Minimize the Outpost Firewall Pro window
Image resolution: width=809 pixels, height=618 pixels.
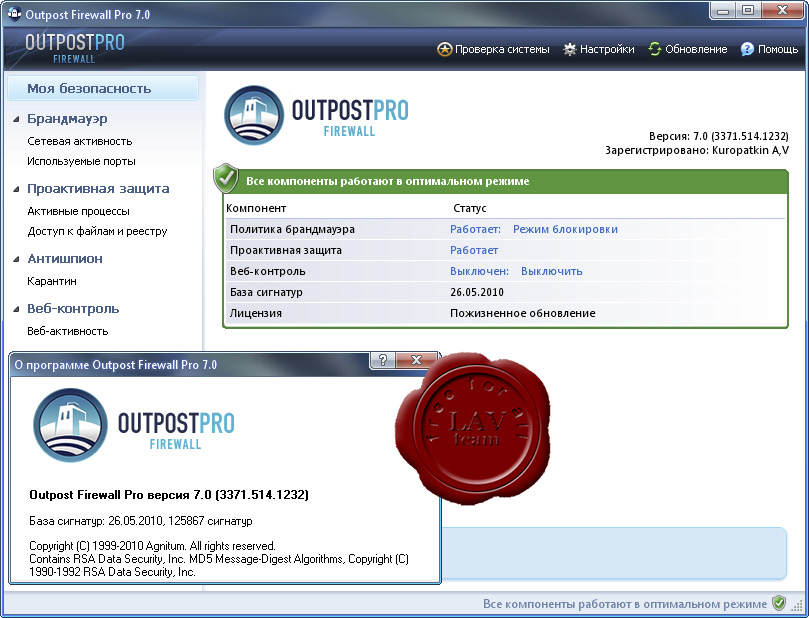(x=723, y=10)
